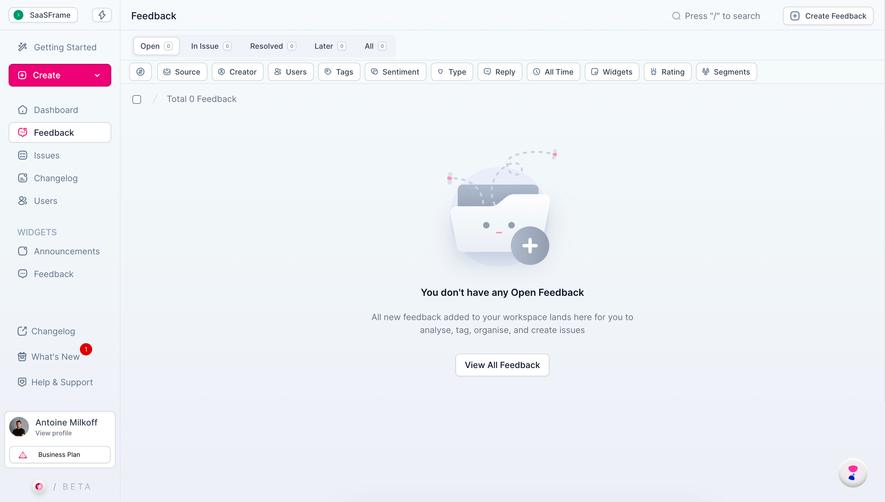Switch to the In Issue tab
Image resolution: width=885 pixels, height=502 pixels.
click(211, 46)
